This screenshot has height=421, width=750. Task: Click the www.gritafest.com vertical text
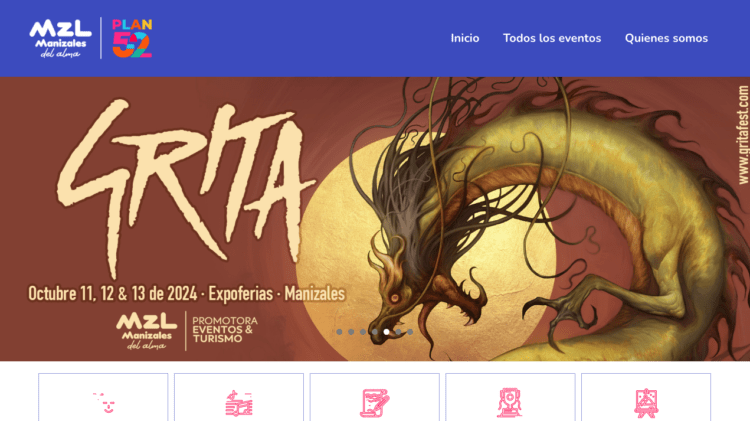click(743, 135)
